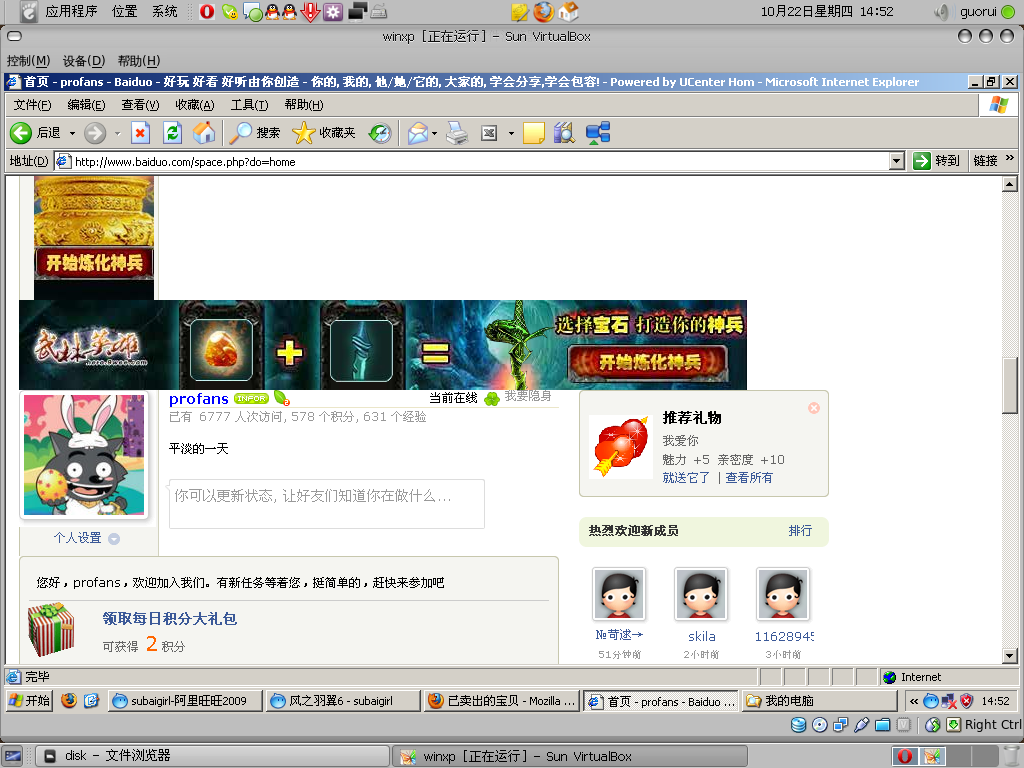1024x768 pixels.
Task: Switch to the Mozilla sold items taskbar window
Action: [x=502, y=701]
